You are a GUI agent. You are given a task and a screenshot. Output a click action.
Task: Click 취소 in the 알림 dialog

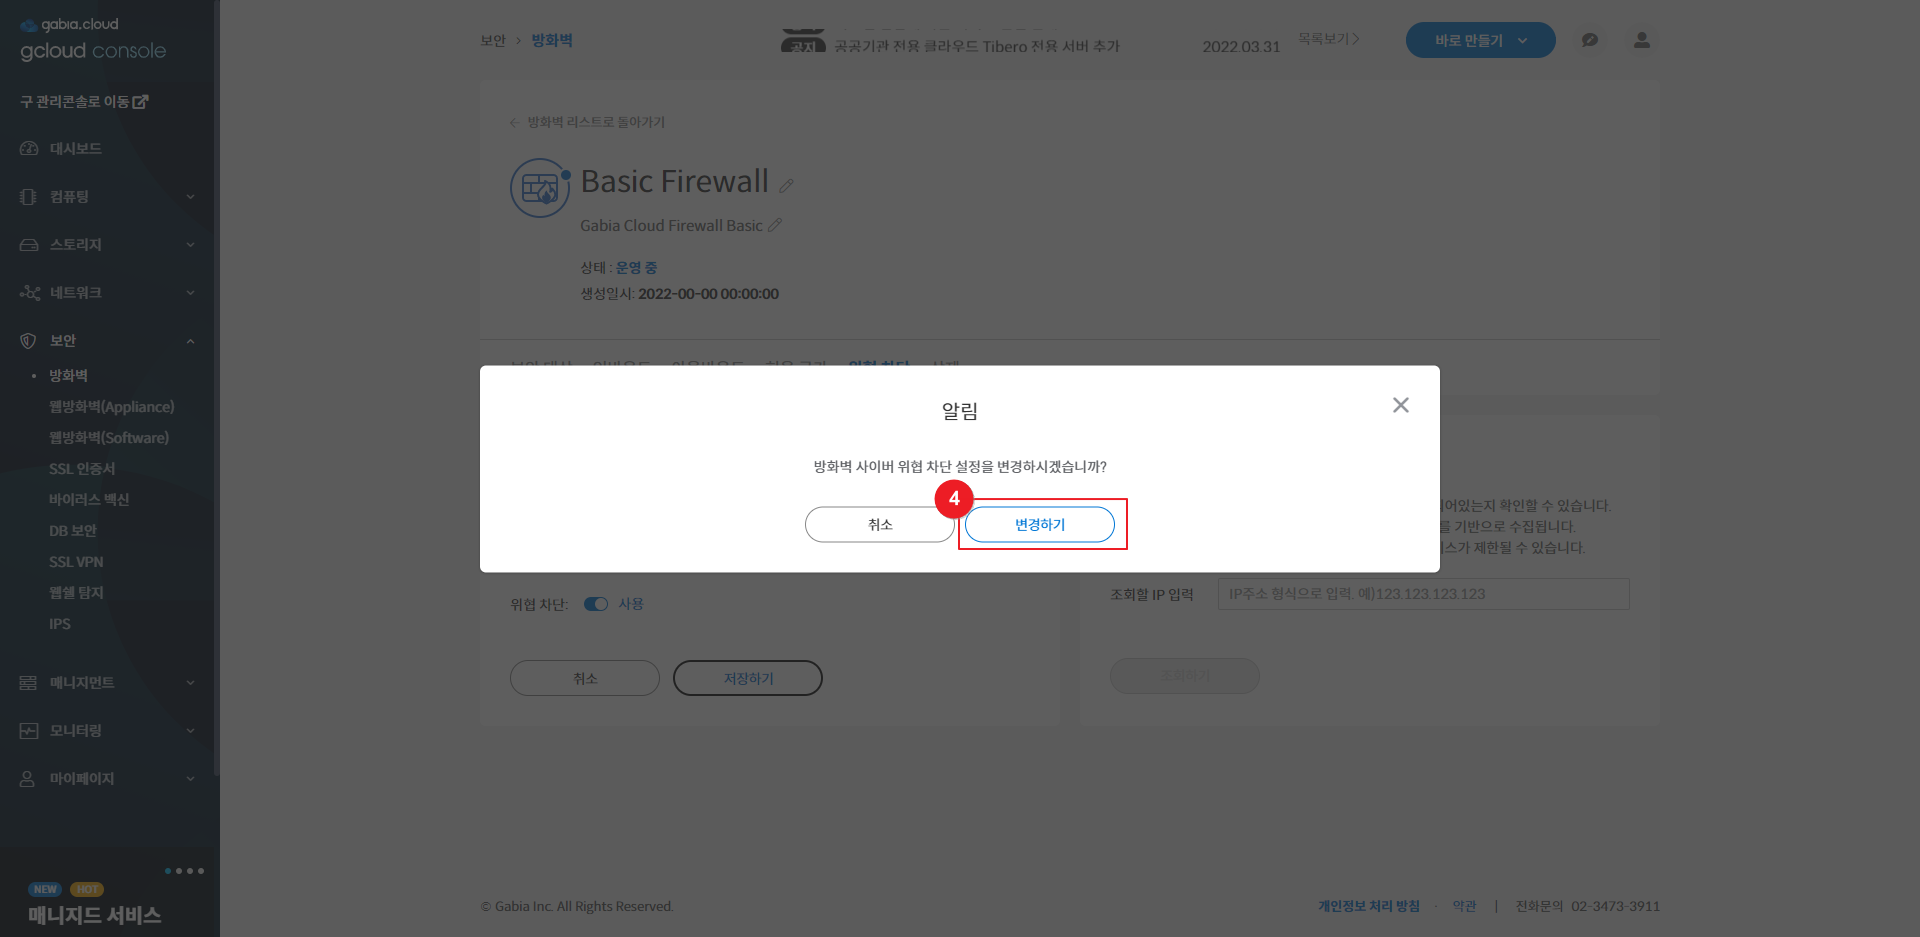[880, 524]
